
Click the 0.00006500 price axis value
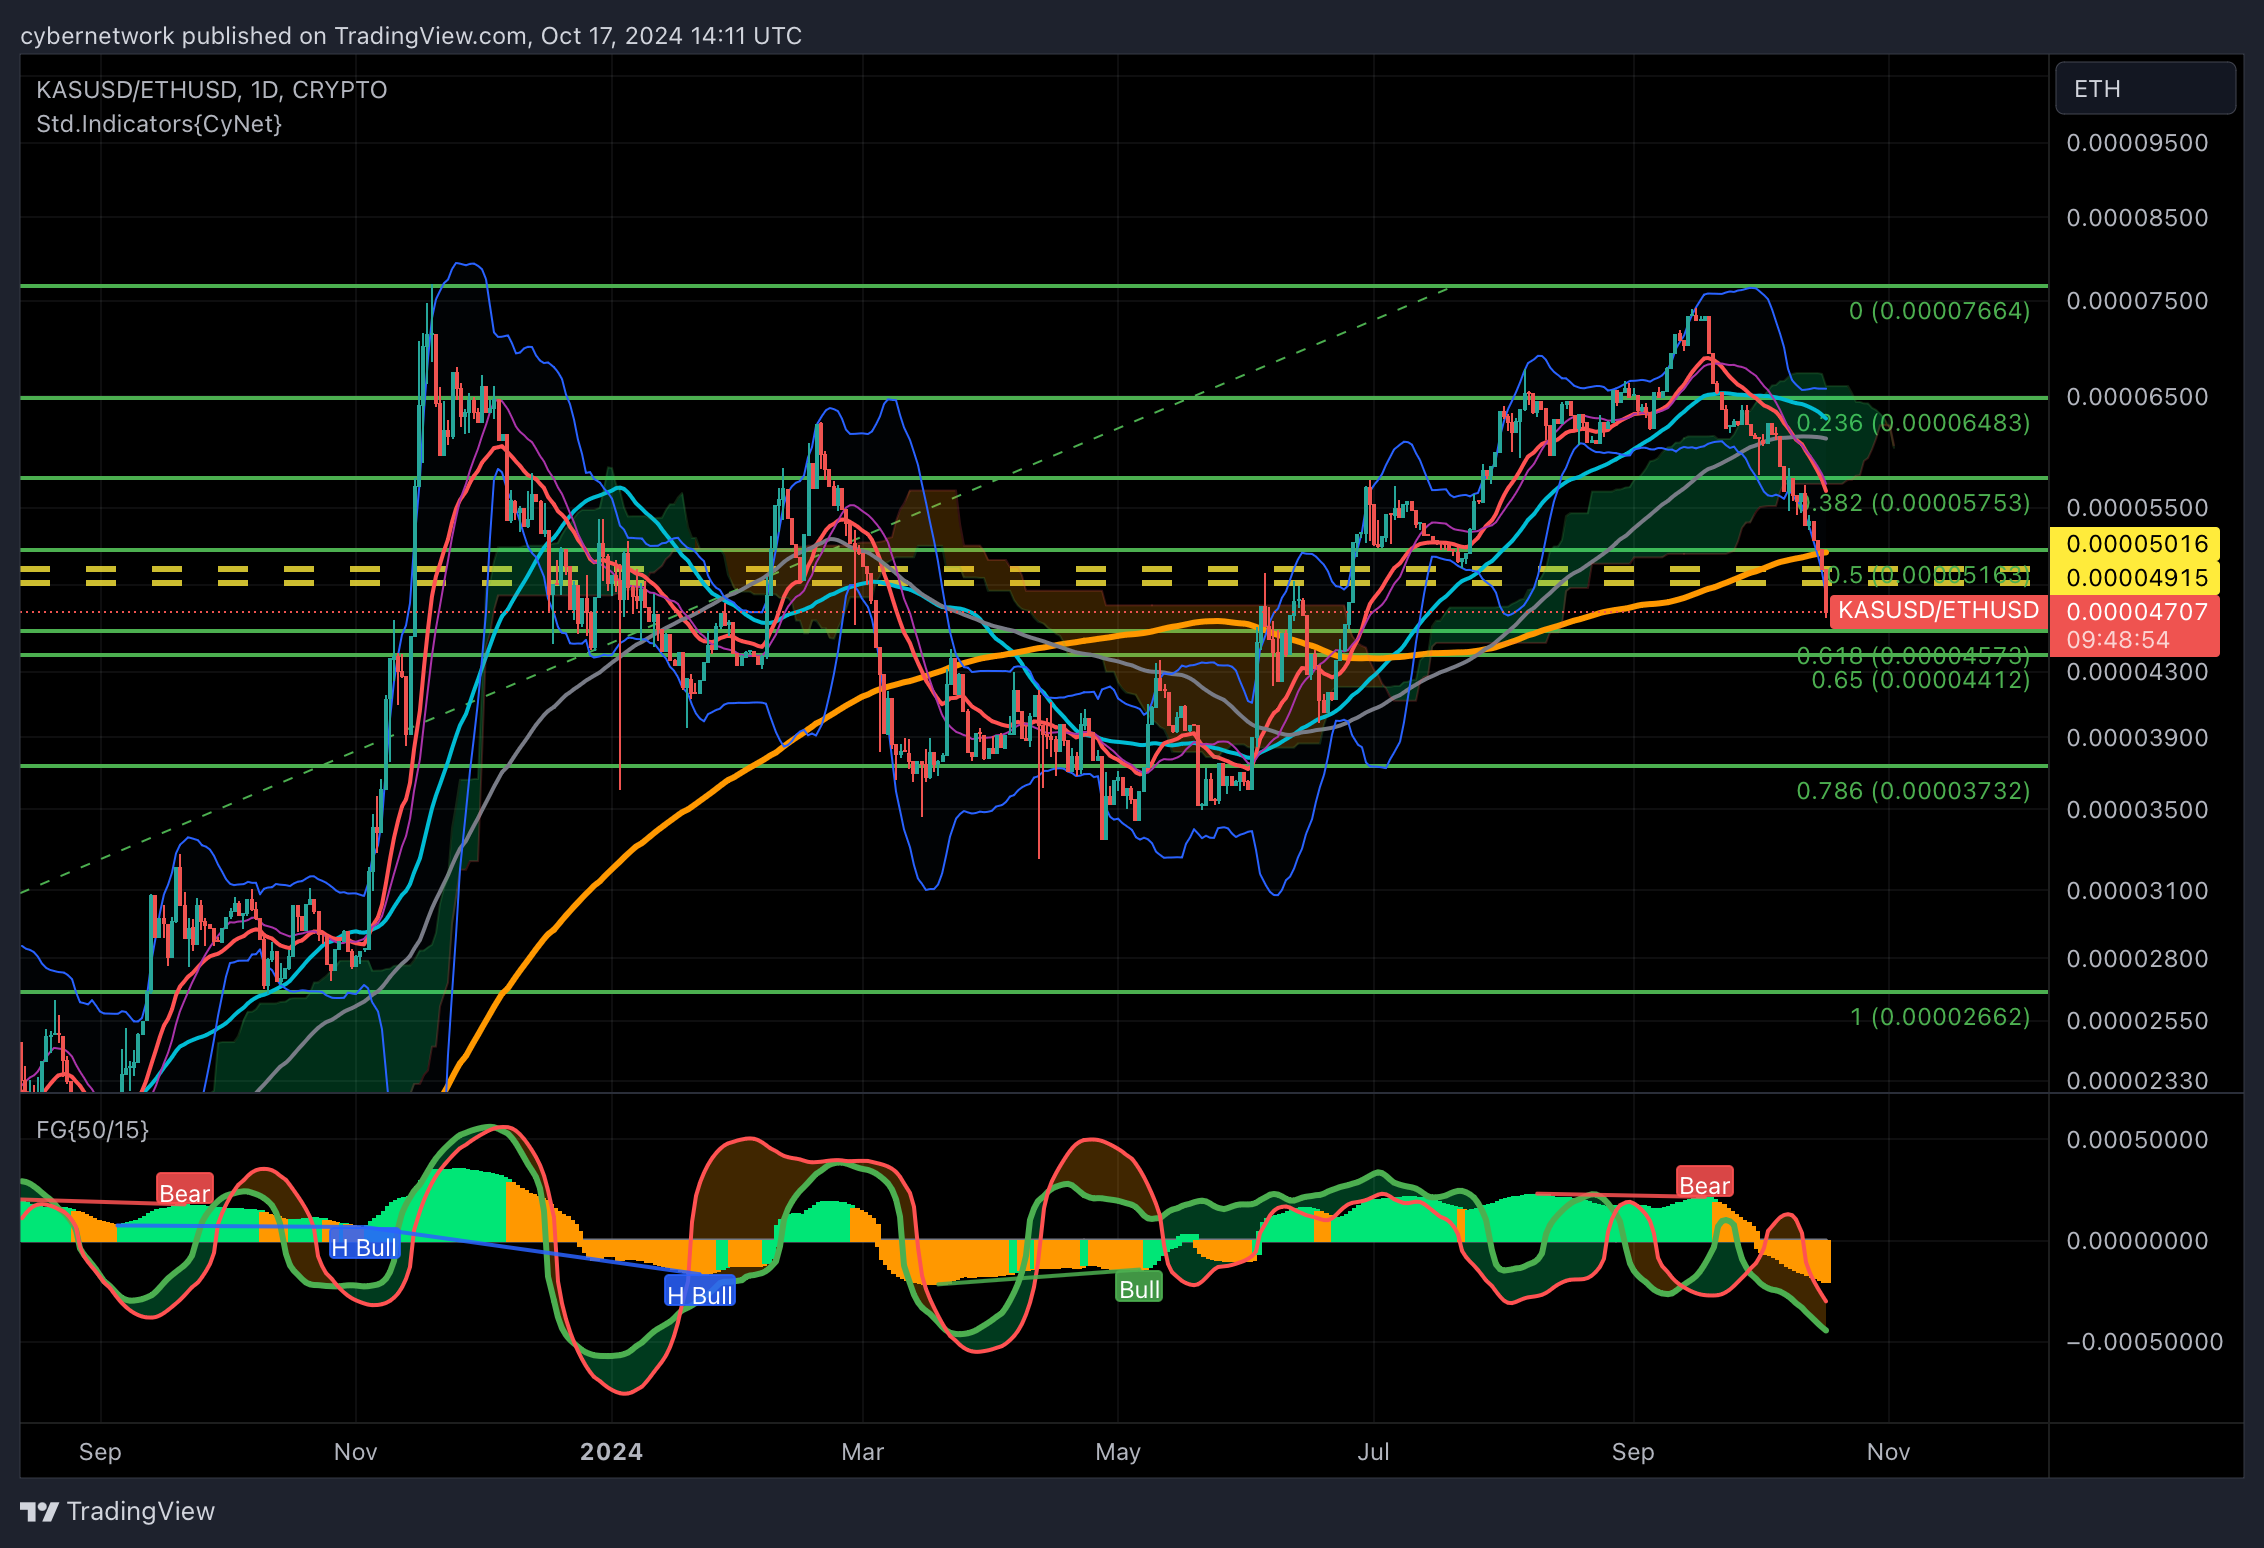tap(2137, 397)
